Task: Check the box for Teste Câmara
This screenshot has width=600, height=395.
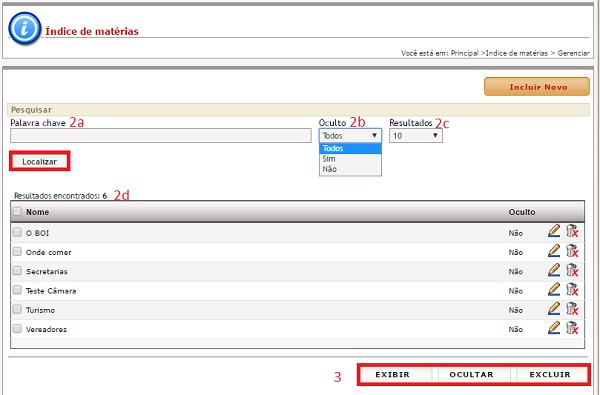Action: tap(17, 290)
